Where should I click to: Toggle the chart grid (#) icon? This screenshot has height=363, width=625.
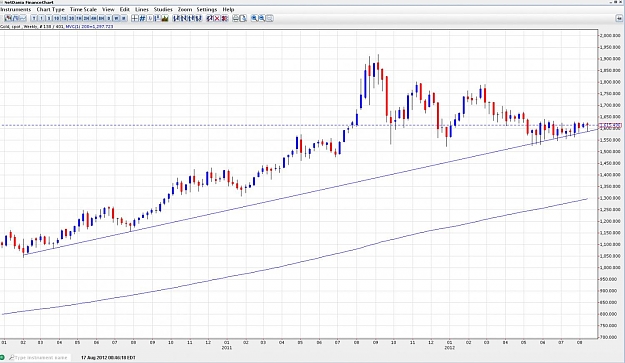[x=142, y=18]
